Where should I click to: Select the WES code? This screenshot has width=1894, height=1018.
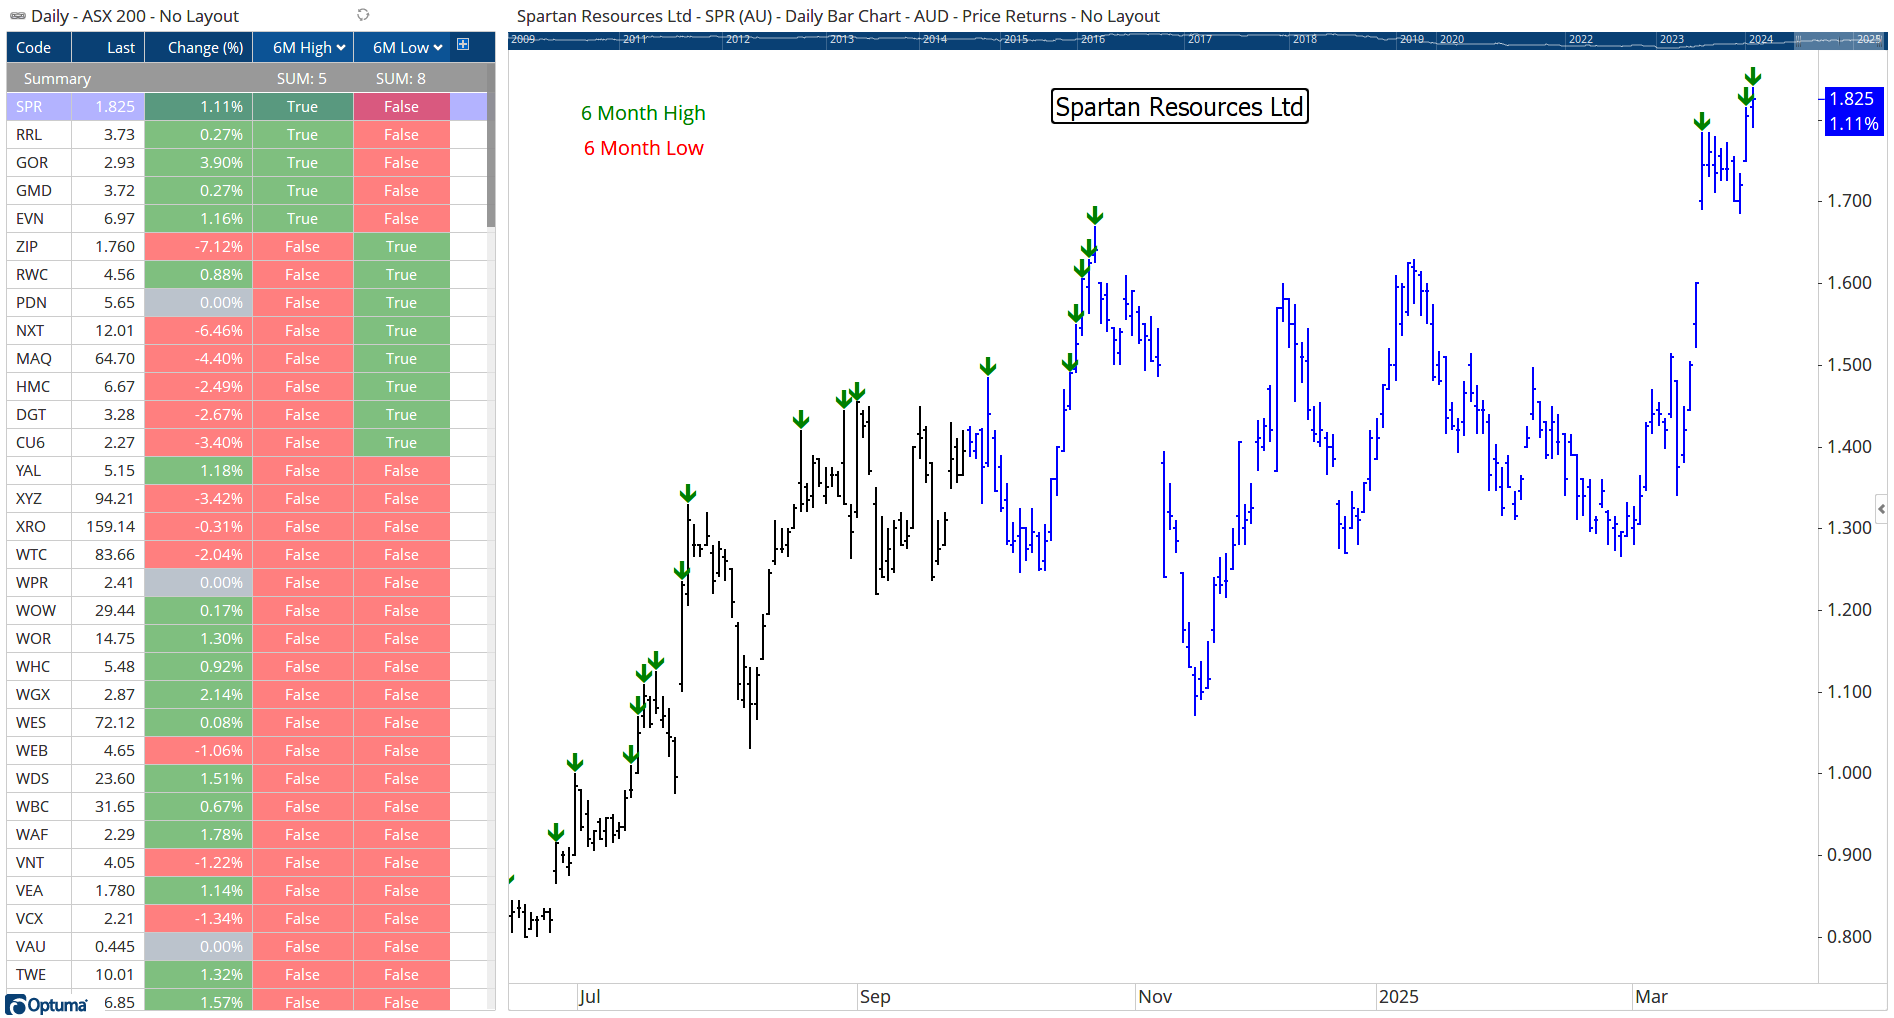pyautogui.click(x=39, y=723)
